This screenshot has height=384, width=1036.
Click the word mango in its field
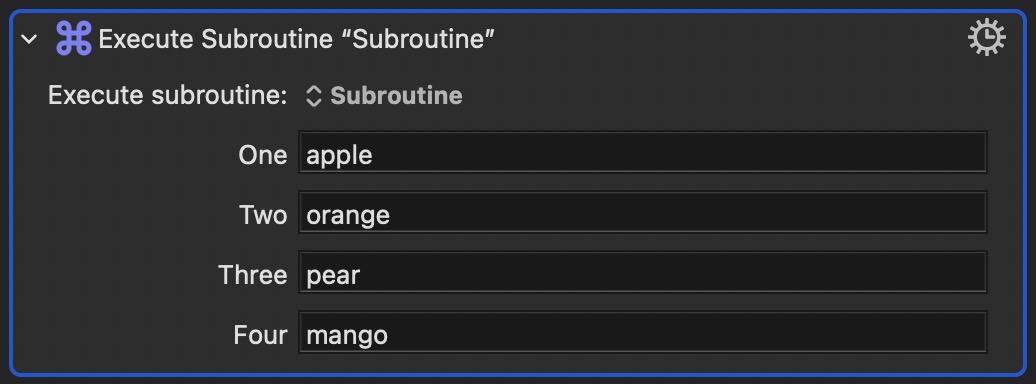tap(347, 336)
